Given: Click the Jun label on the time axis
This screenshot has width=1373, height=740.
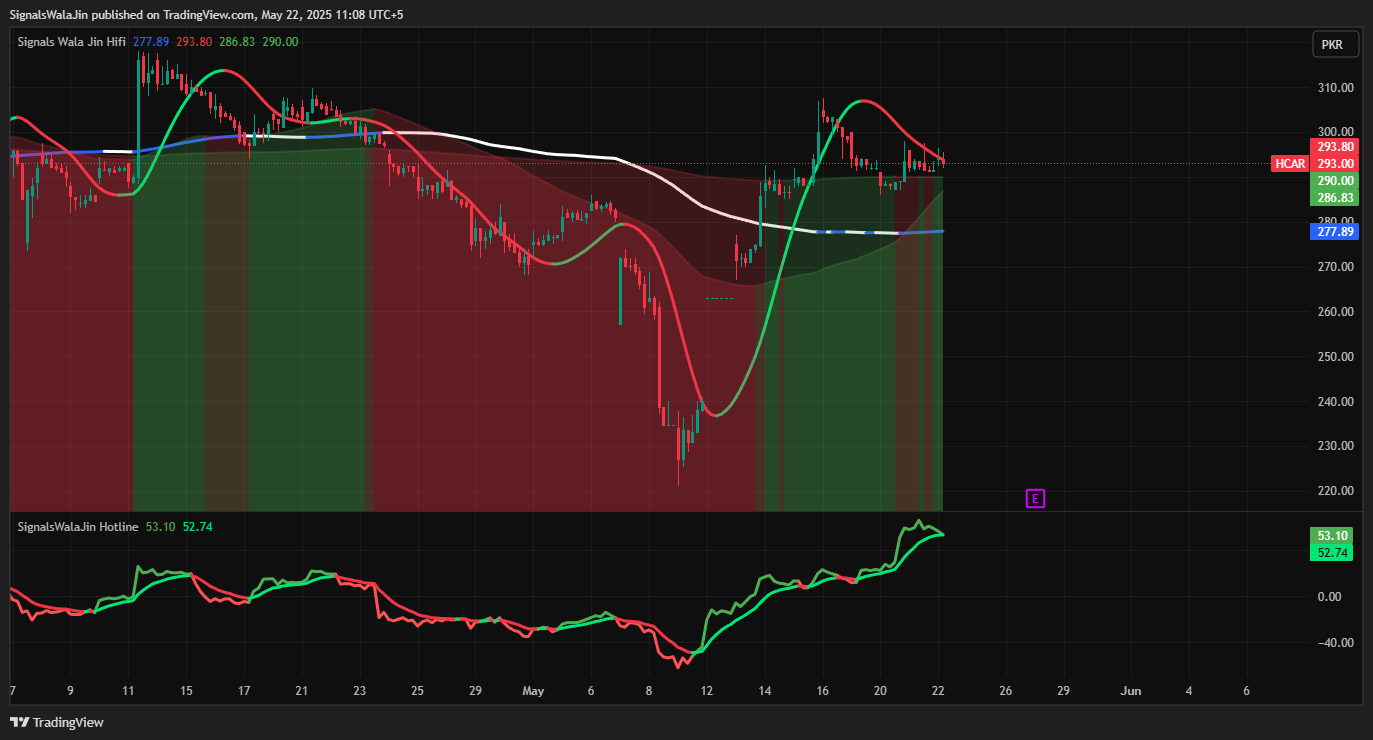Looking at the screenshot, I should pos(1131,691).
